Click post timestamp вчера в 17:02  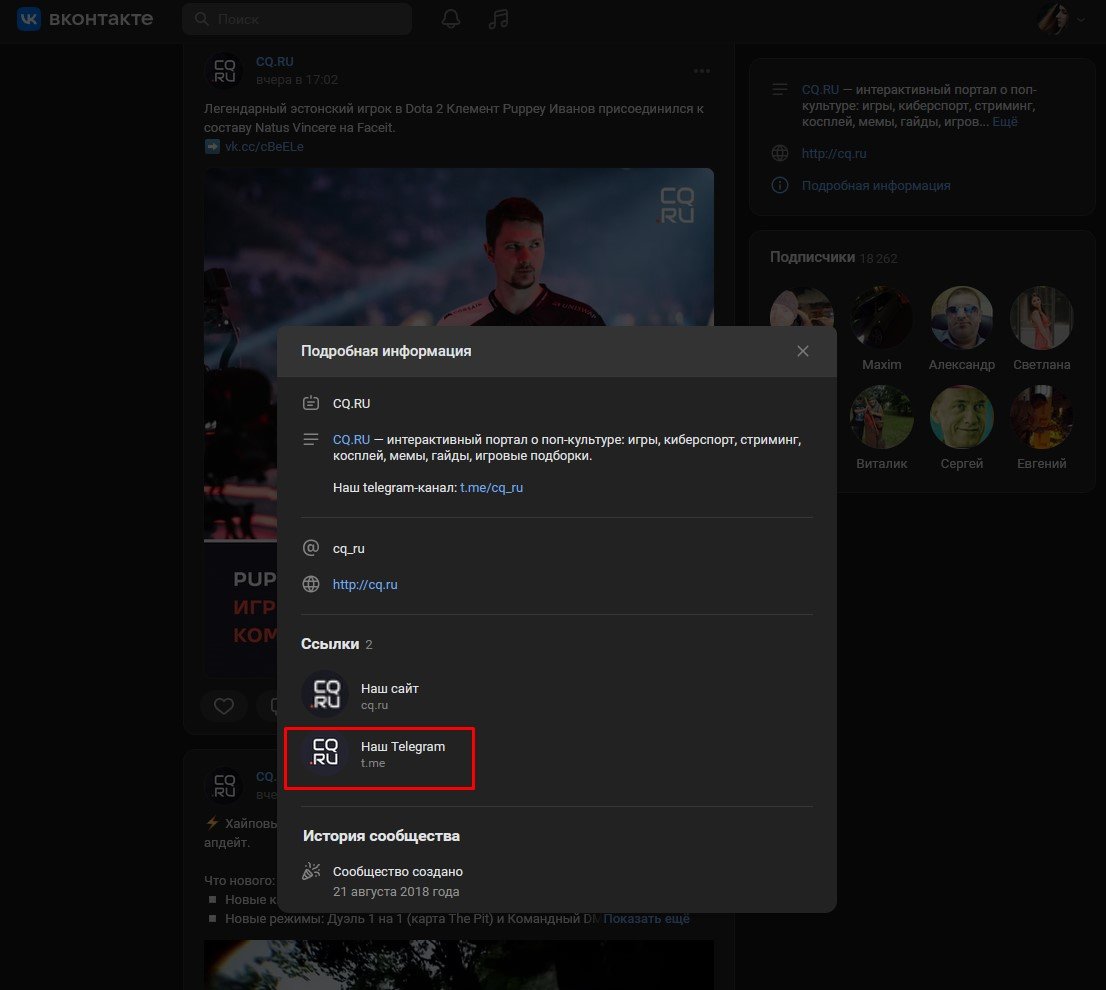point(297,80)
